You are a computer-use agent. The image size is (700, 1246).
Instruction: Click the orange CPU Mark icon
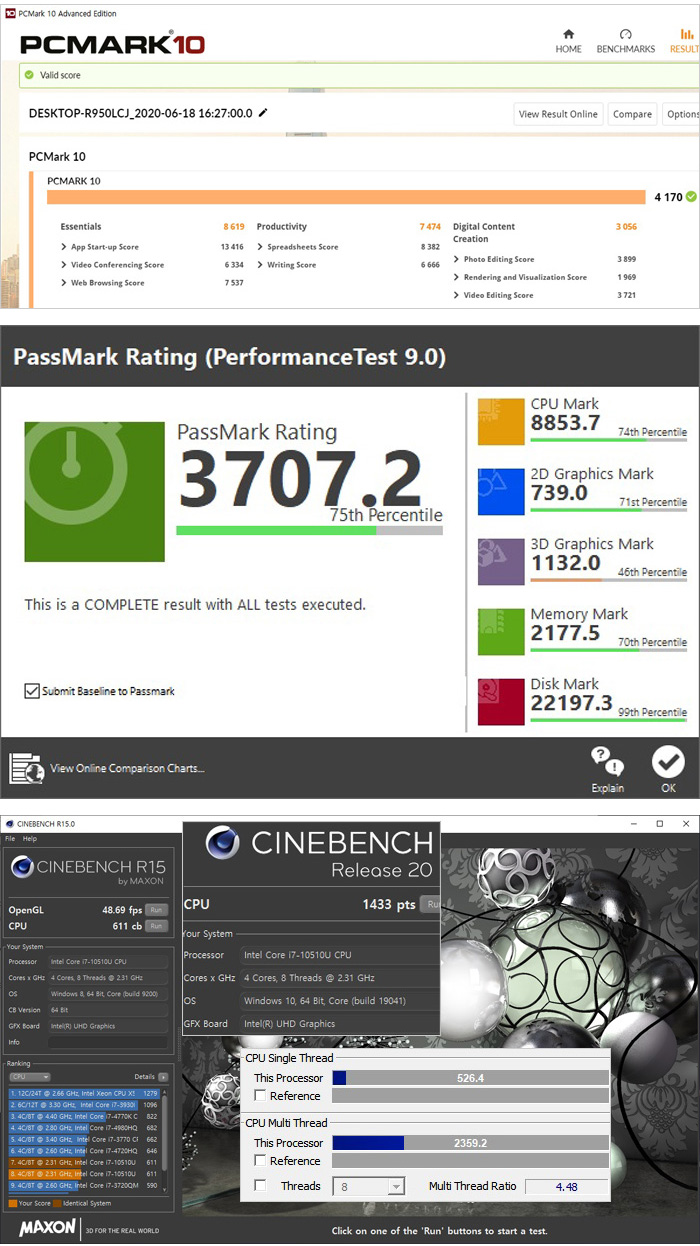point(501,421)
